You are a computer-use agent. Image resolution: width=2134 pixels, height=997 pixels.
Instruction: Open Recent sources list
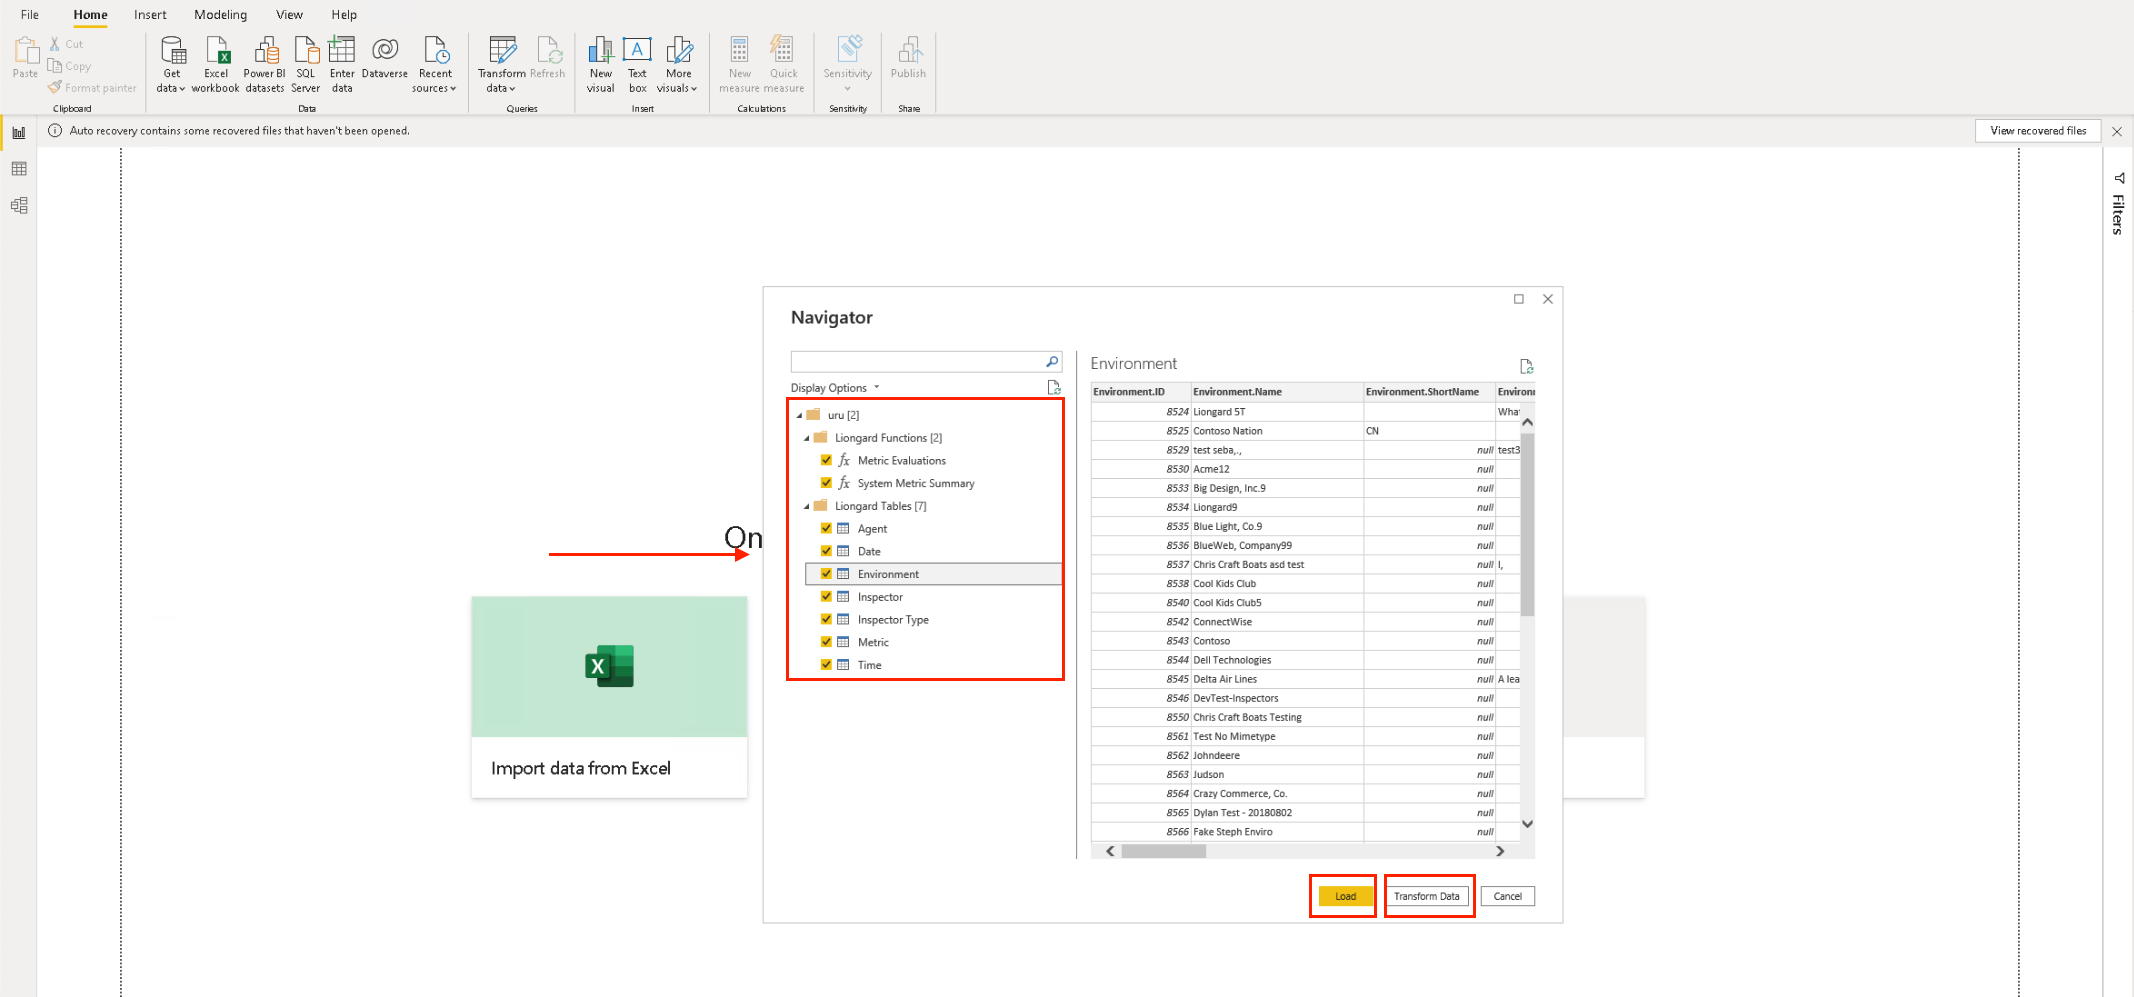click(435, 65)
